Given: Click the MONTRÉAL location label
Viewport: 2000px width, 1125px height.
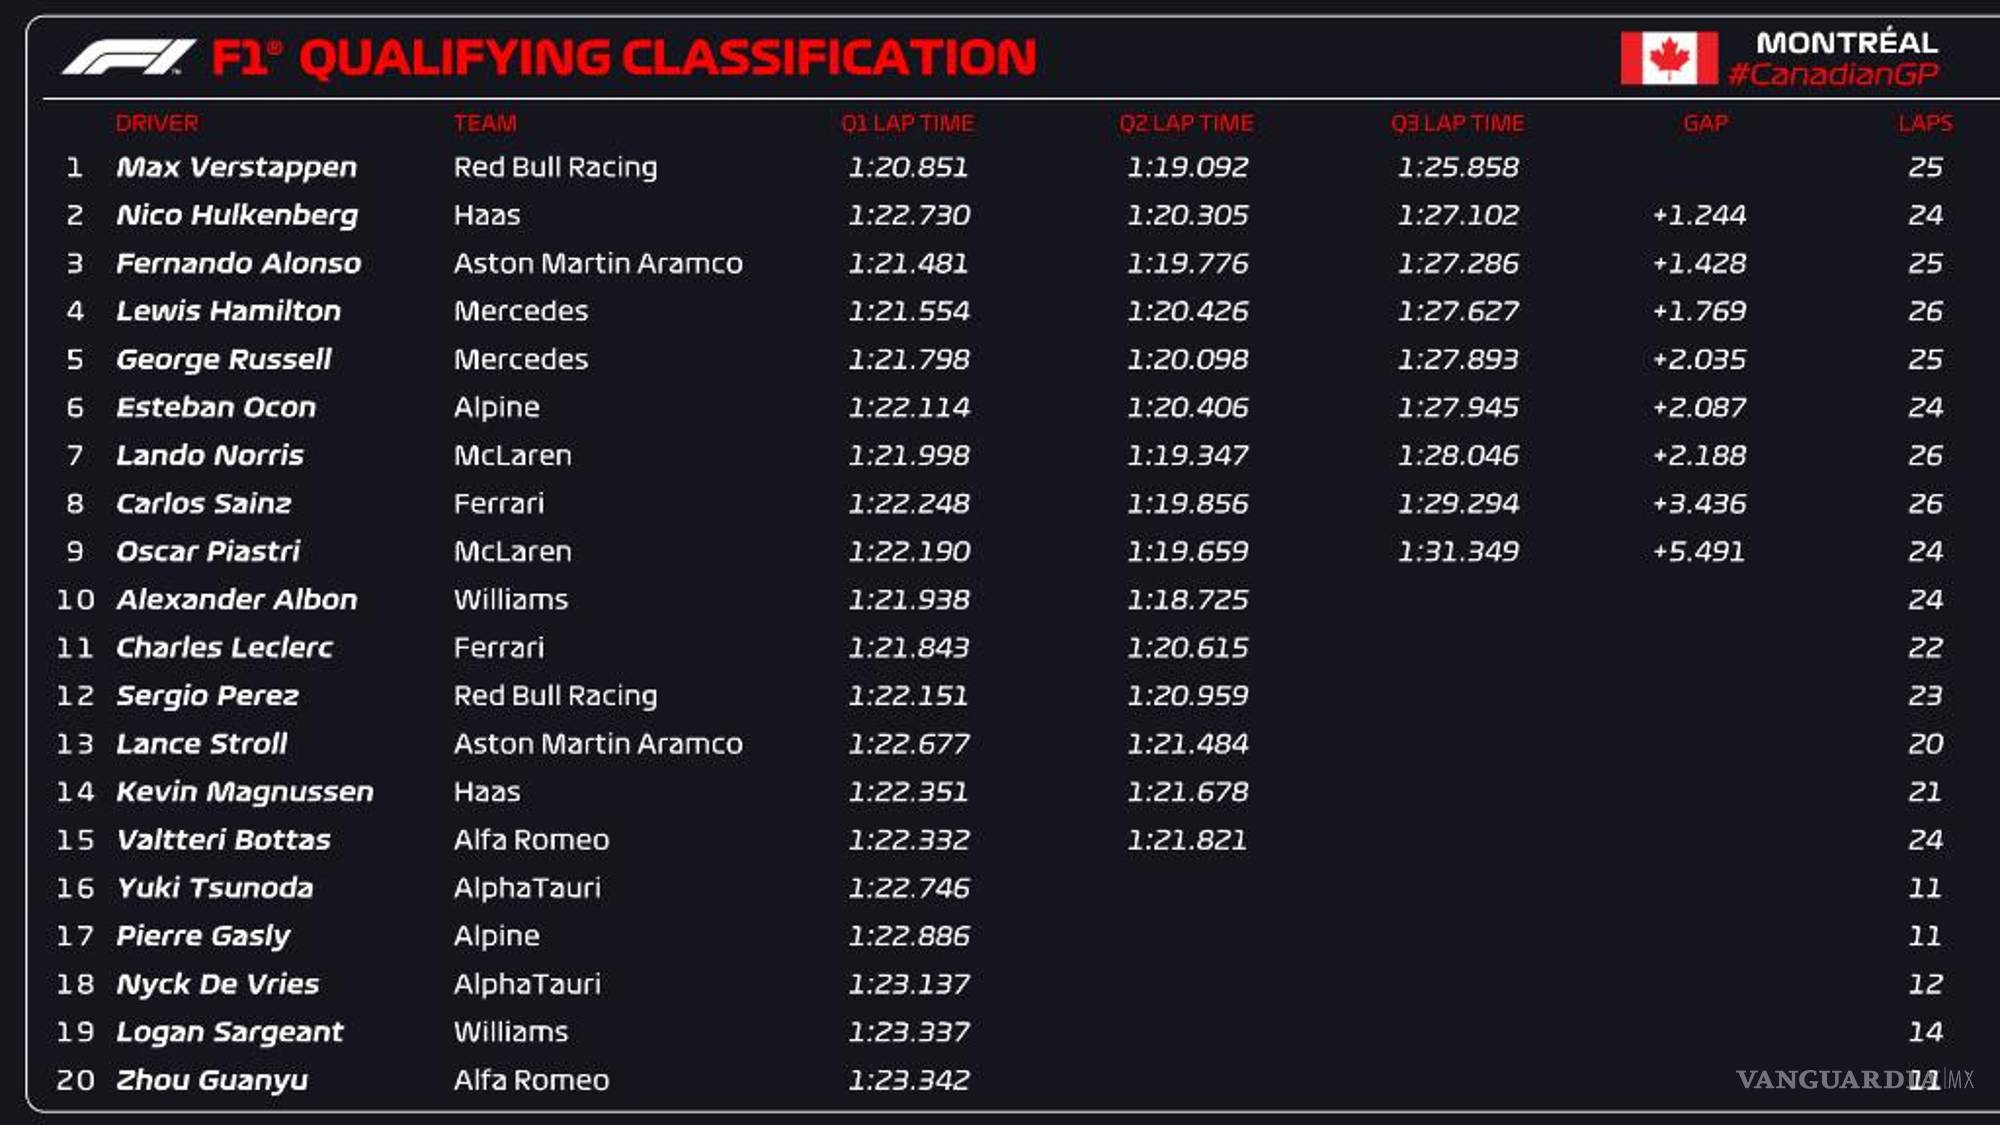Looking at the screenshot, I should point(1847,42).
